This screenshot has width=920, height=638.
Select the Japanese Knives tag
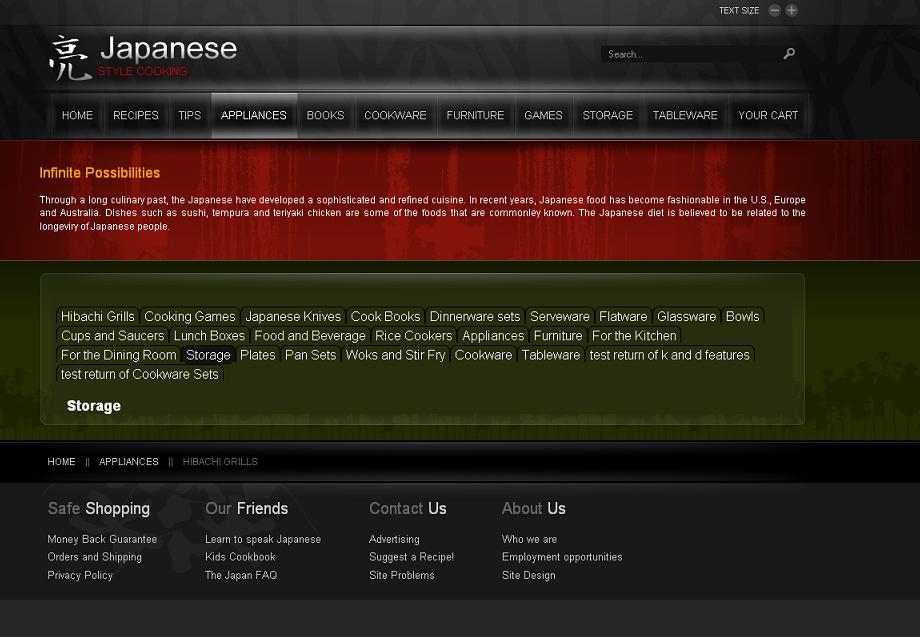(293, 316)
